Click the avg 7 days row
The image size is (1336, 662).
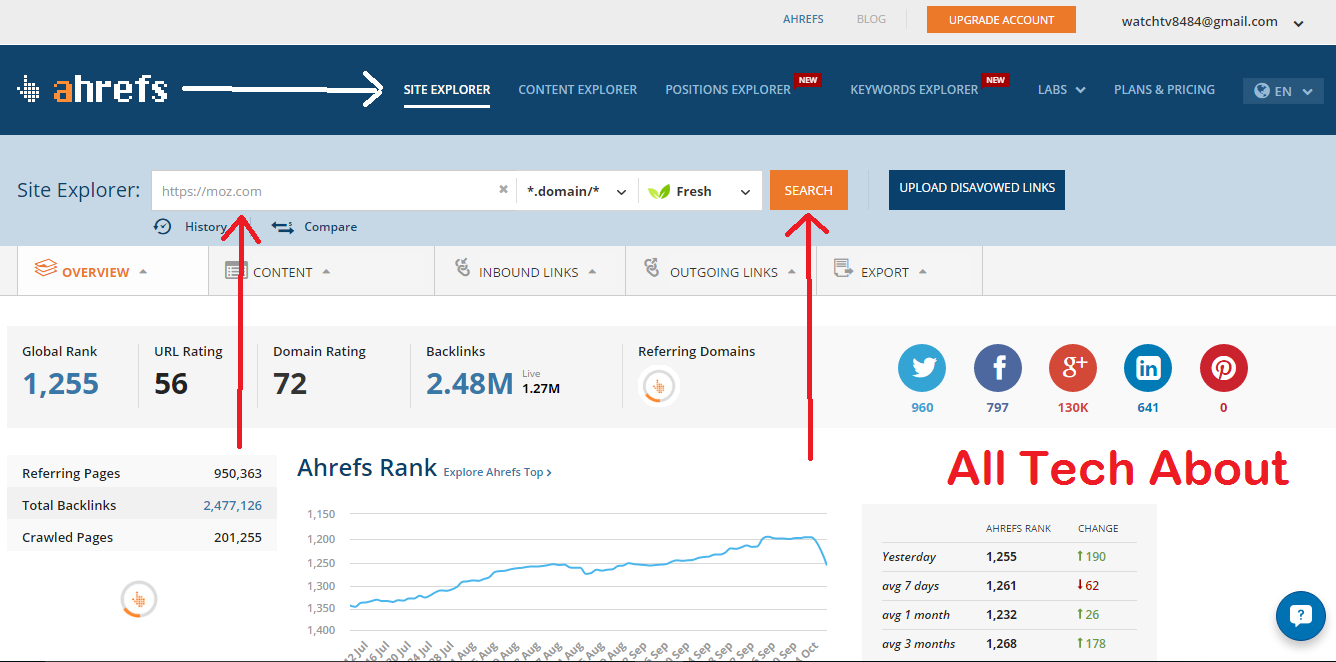click(1008, 586)
